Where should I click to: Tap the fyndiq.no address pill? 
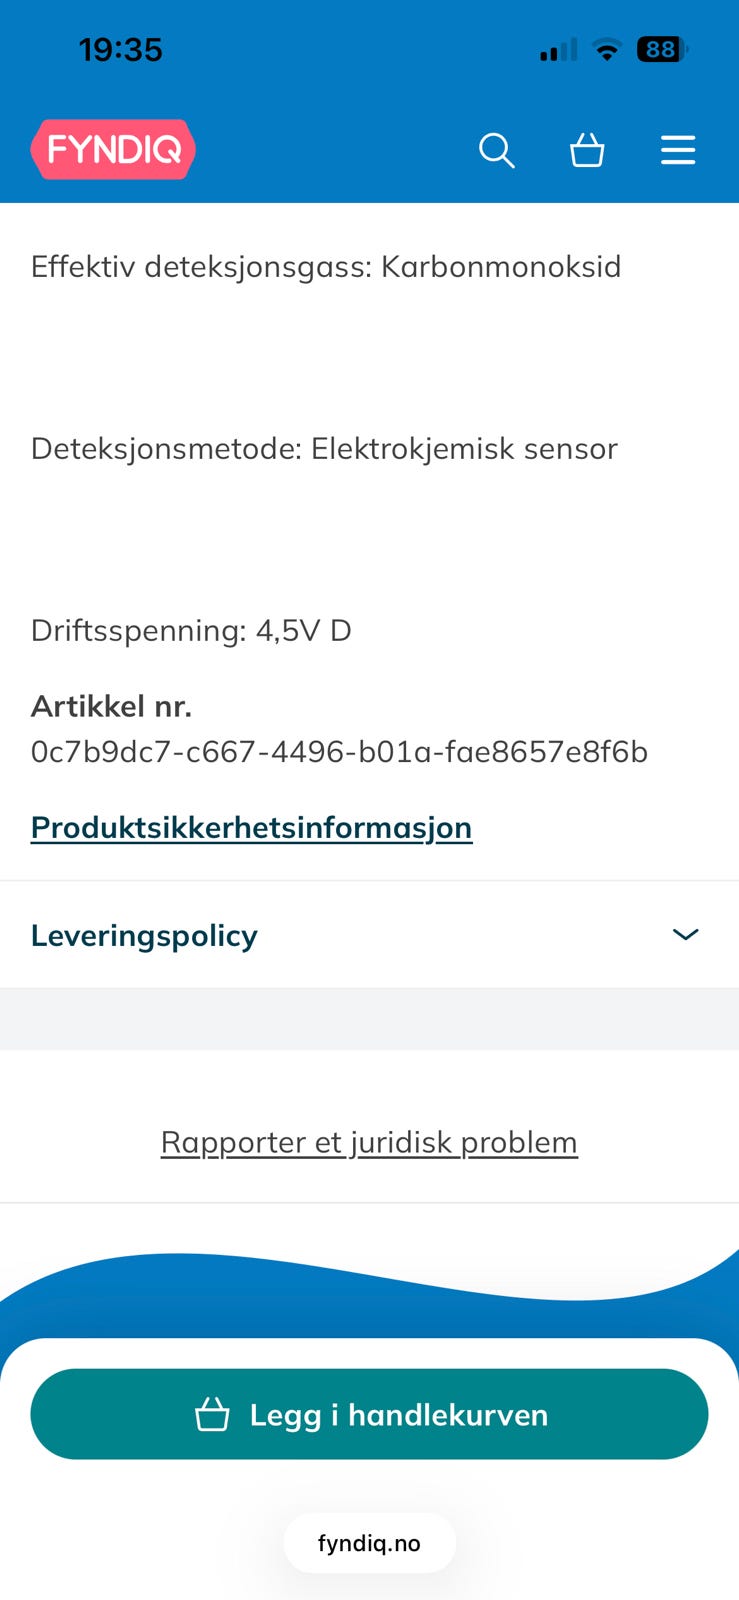point(369,1543)
